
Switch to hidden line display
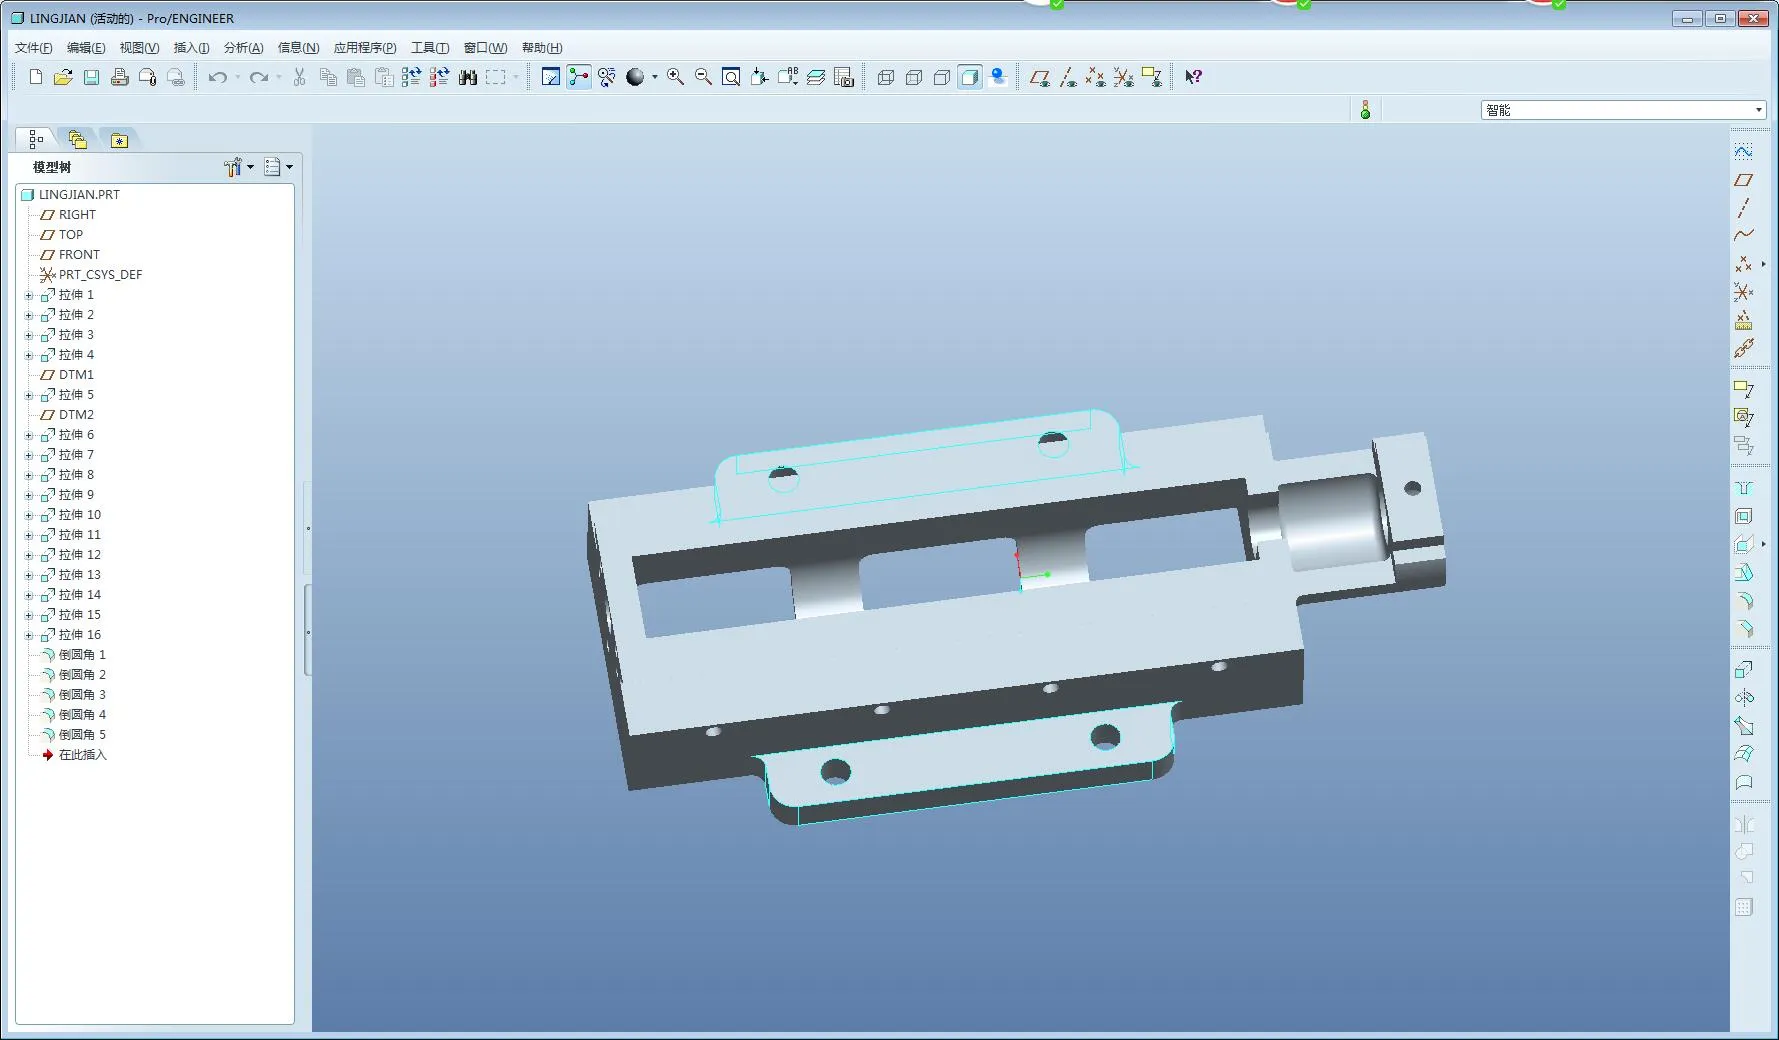913,77
